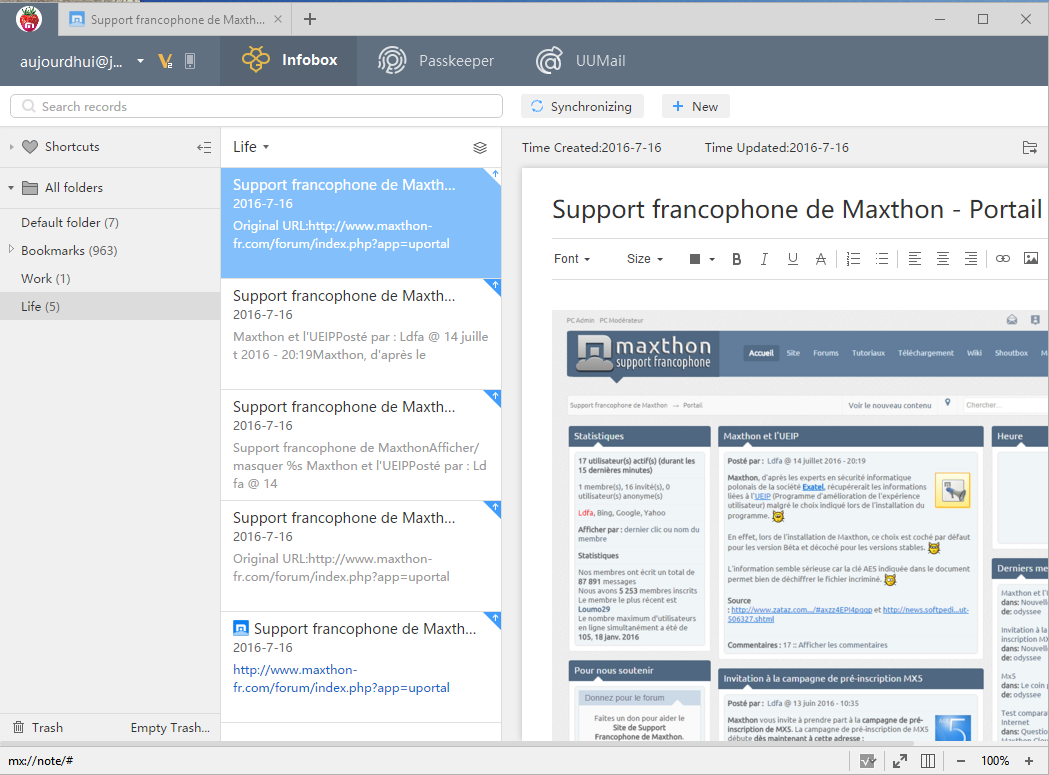Screen dimensions: 1049x775
Task: Click the mx://note/# status bar text
Action: click(x=40, y=761)
